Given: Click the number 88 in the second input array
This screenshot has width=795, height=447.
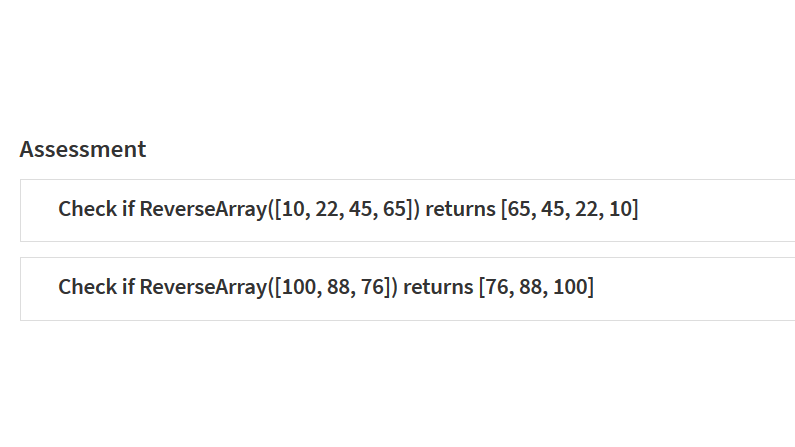Looking at the screenshot, I should tap(339, 287).
